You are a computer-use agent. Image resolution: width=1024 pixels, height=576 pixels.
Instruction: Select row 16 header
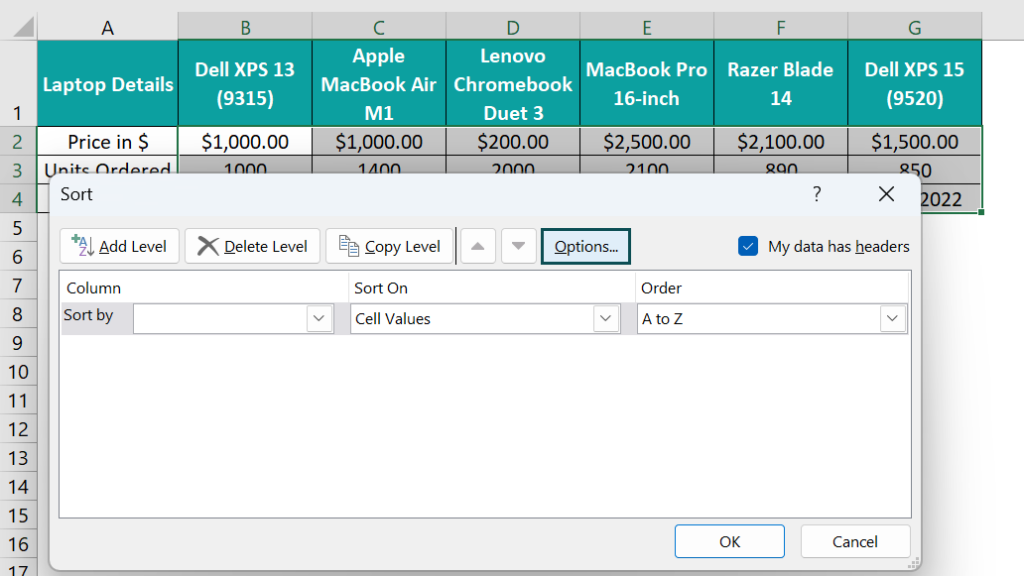tap(18, 544)
